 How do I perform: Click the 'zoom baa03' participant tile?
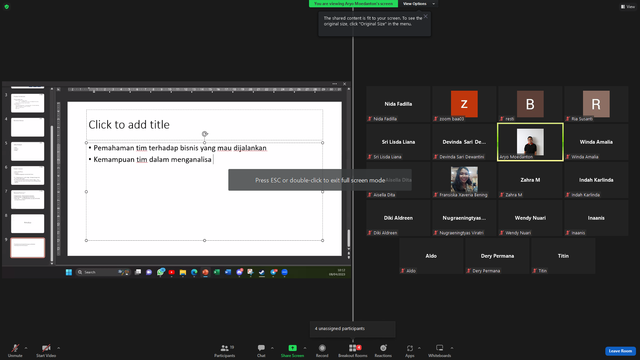[464, 104]
